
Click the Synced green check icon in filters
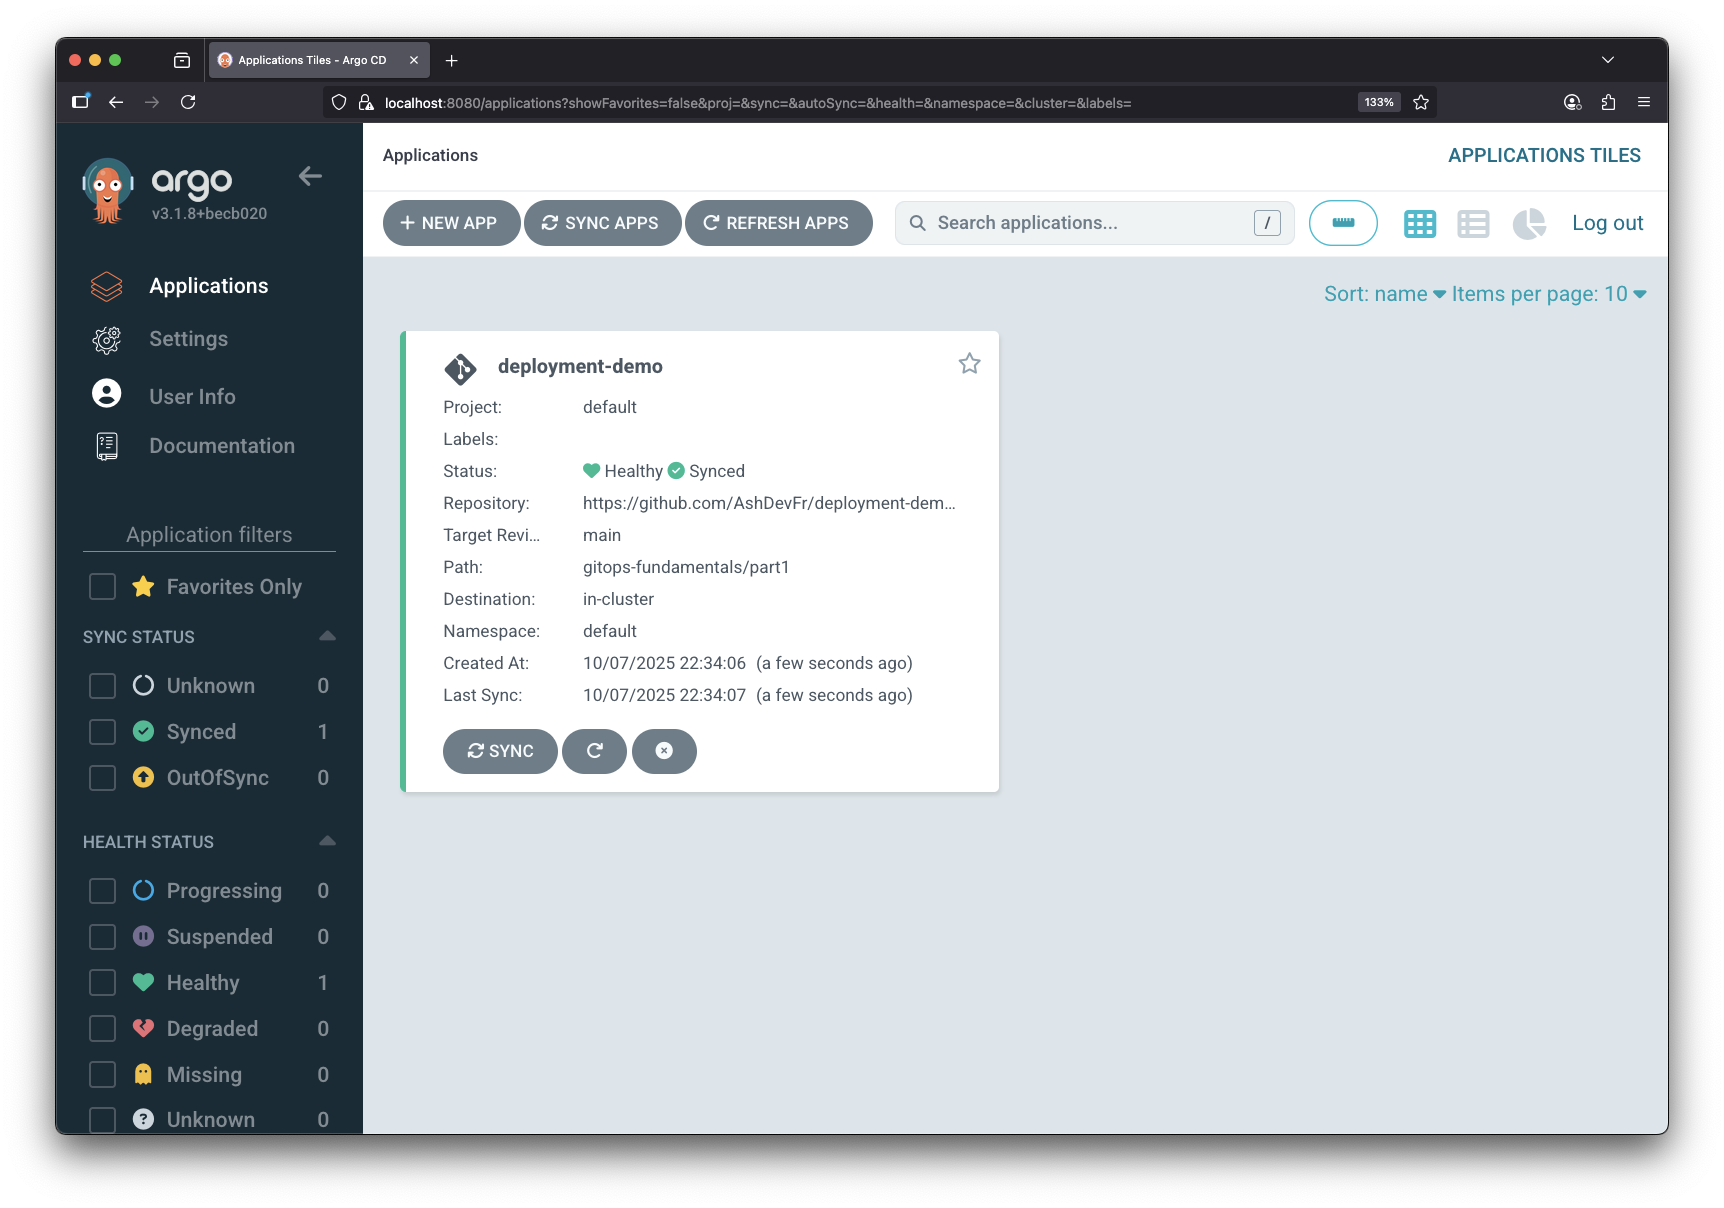pos(143,731)
